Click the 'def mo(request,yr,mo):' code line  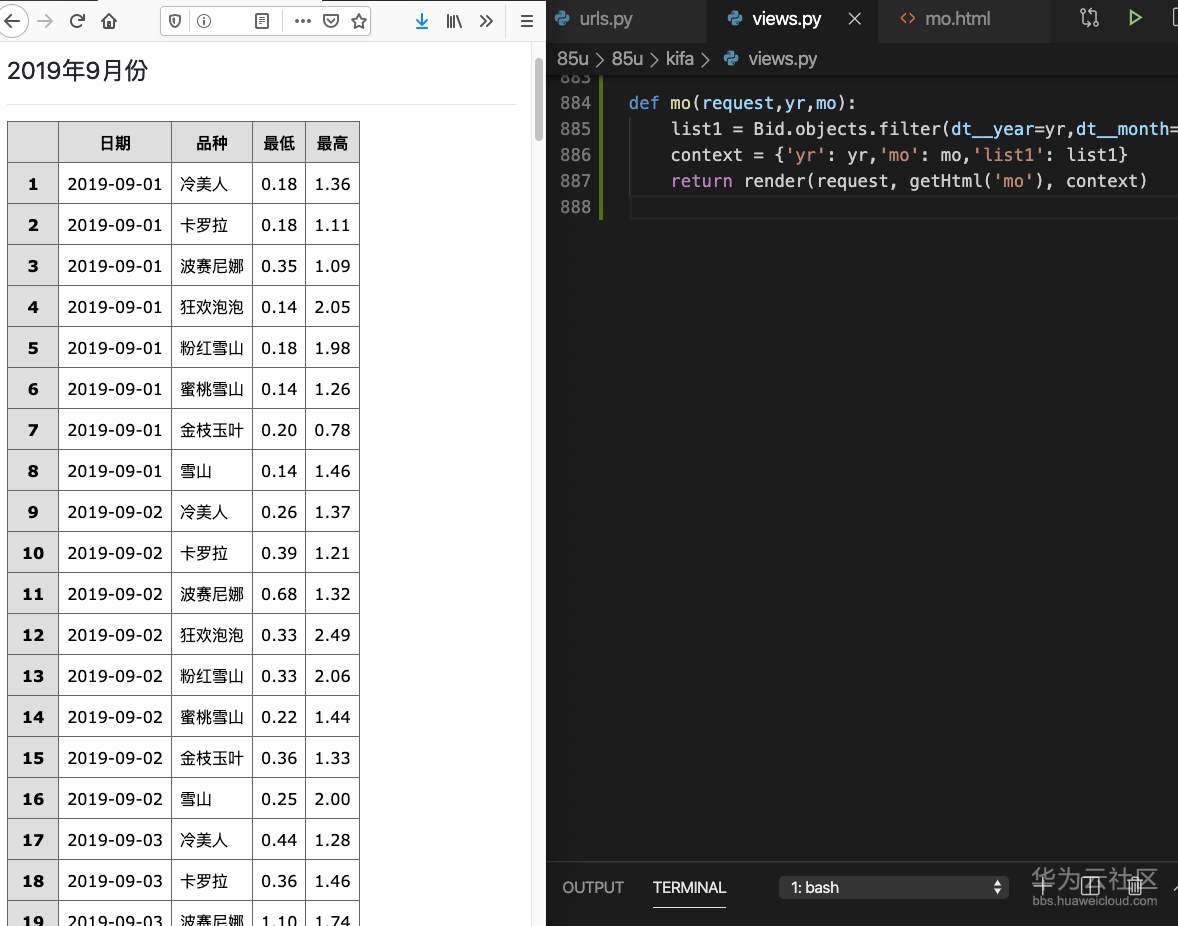pos(742,103)
